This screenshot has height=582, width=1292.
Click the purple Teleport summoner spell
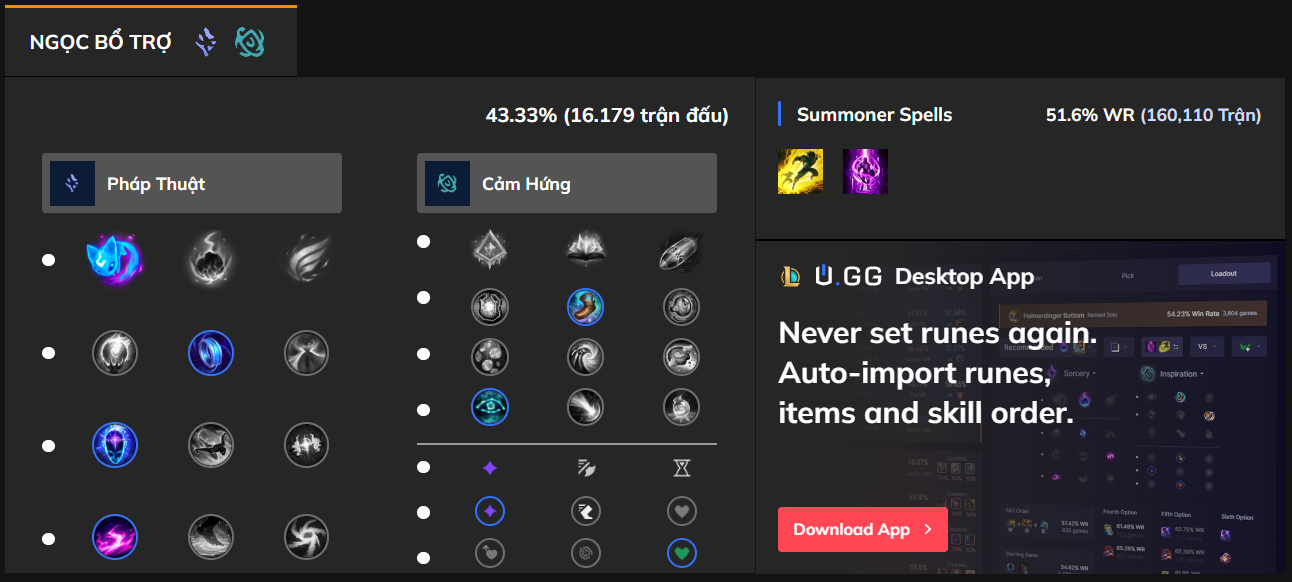click(865, 171)
